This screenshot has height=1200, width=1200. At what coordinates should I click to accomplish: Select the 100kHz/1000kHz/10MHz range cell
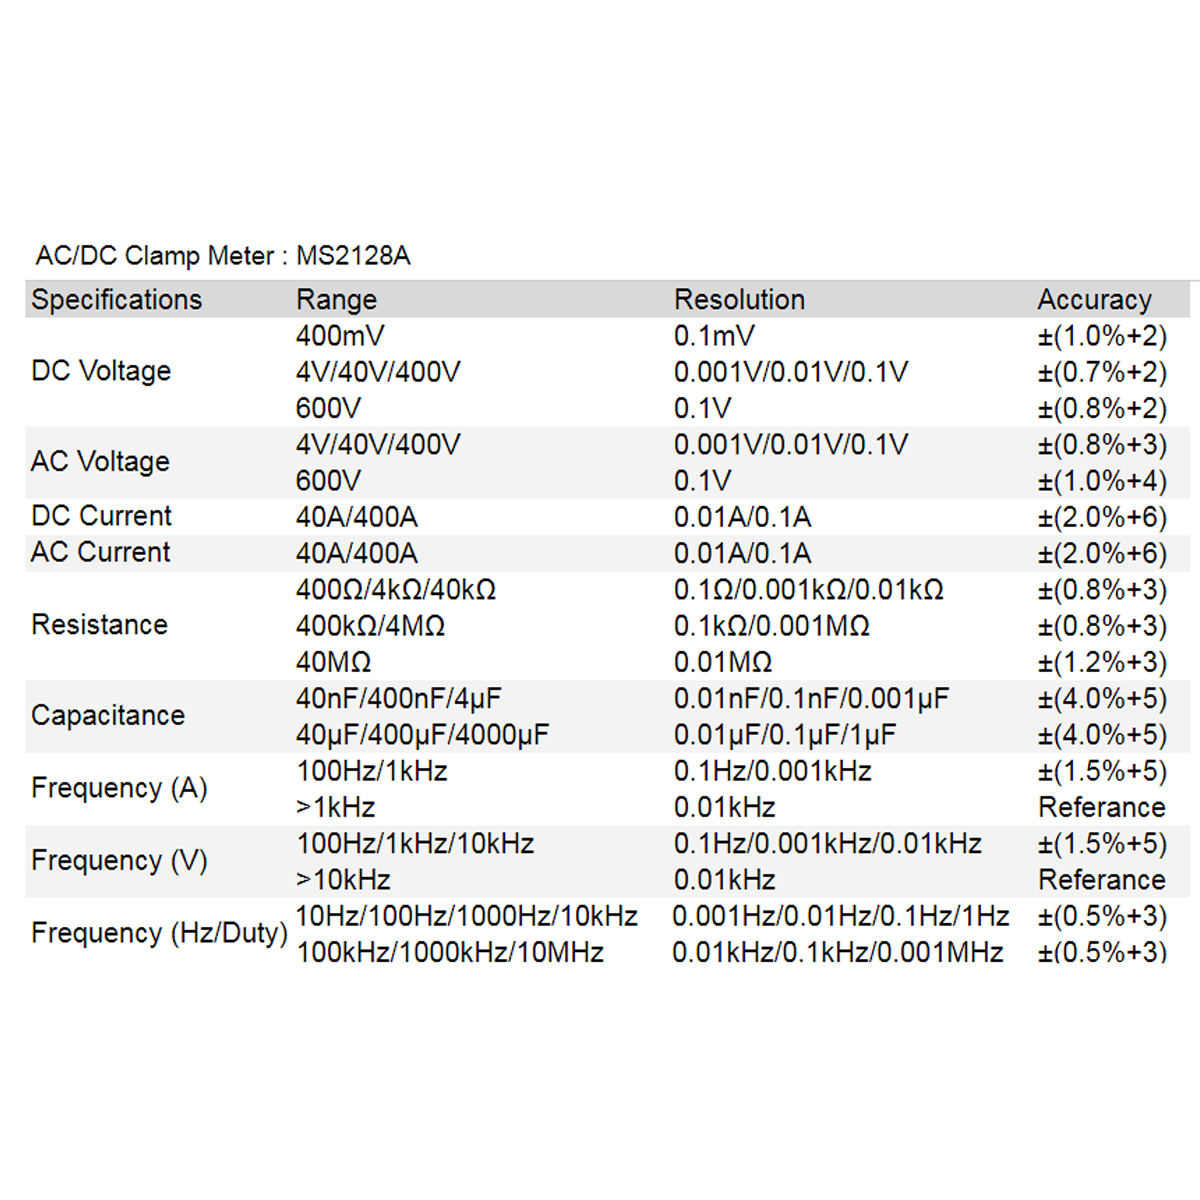click(450, 952)
